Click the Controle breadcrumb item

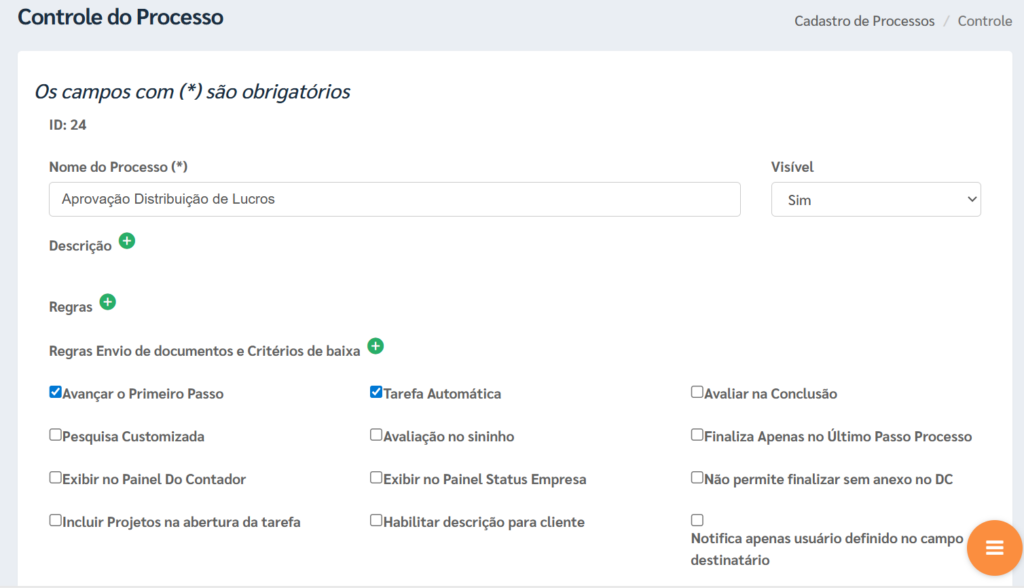click(x=984, y=21)
